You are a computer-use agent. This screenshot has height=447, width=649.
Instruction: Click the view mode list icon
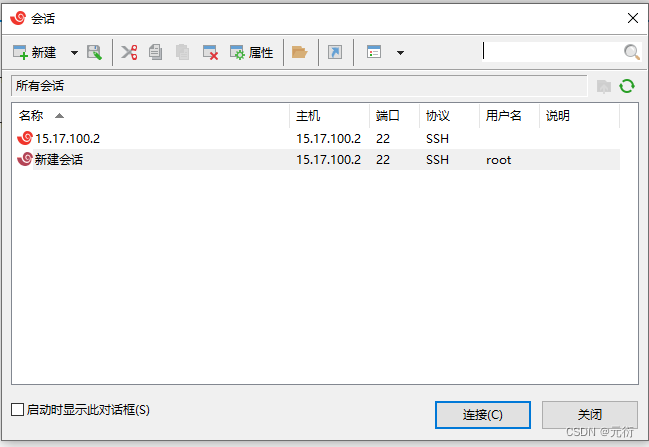pyautogui.click(x=374, y=53)
